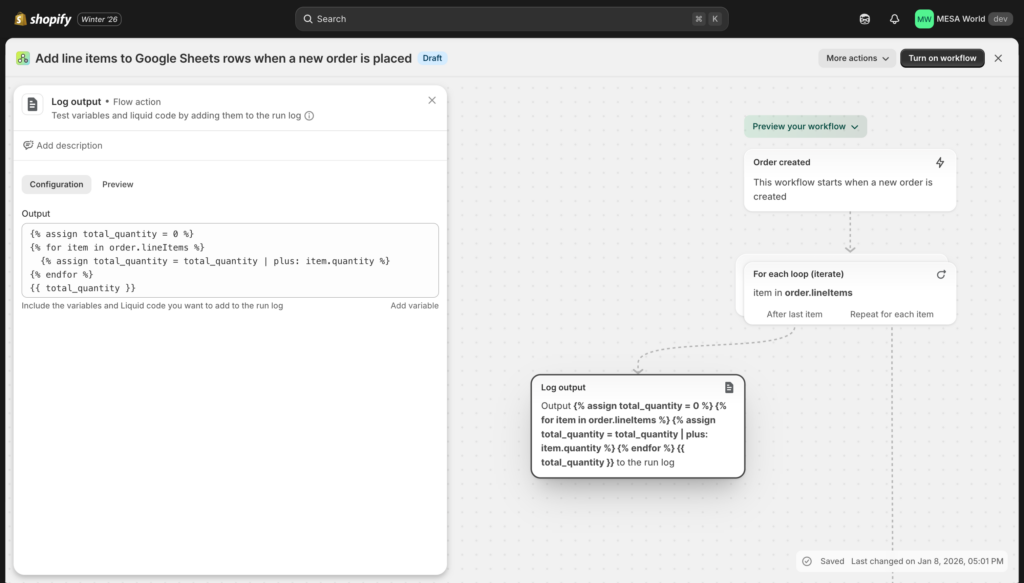Select the Log output node on canvas
The width and height of the screenshot is (1024, 583).
click(637, 426)
